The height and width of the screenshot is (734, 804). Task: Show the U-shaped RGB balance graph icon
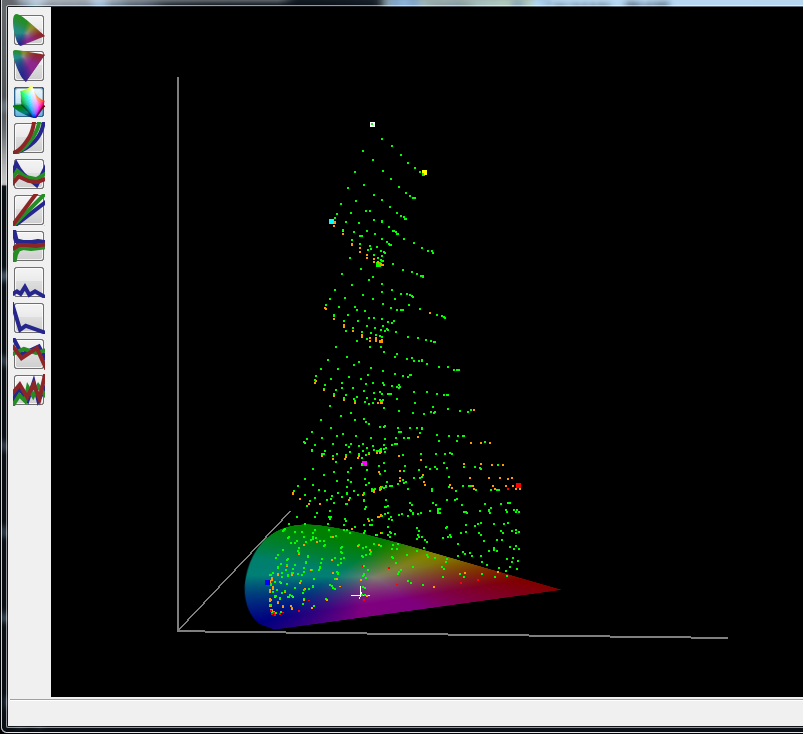click(x=29, y=174)
